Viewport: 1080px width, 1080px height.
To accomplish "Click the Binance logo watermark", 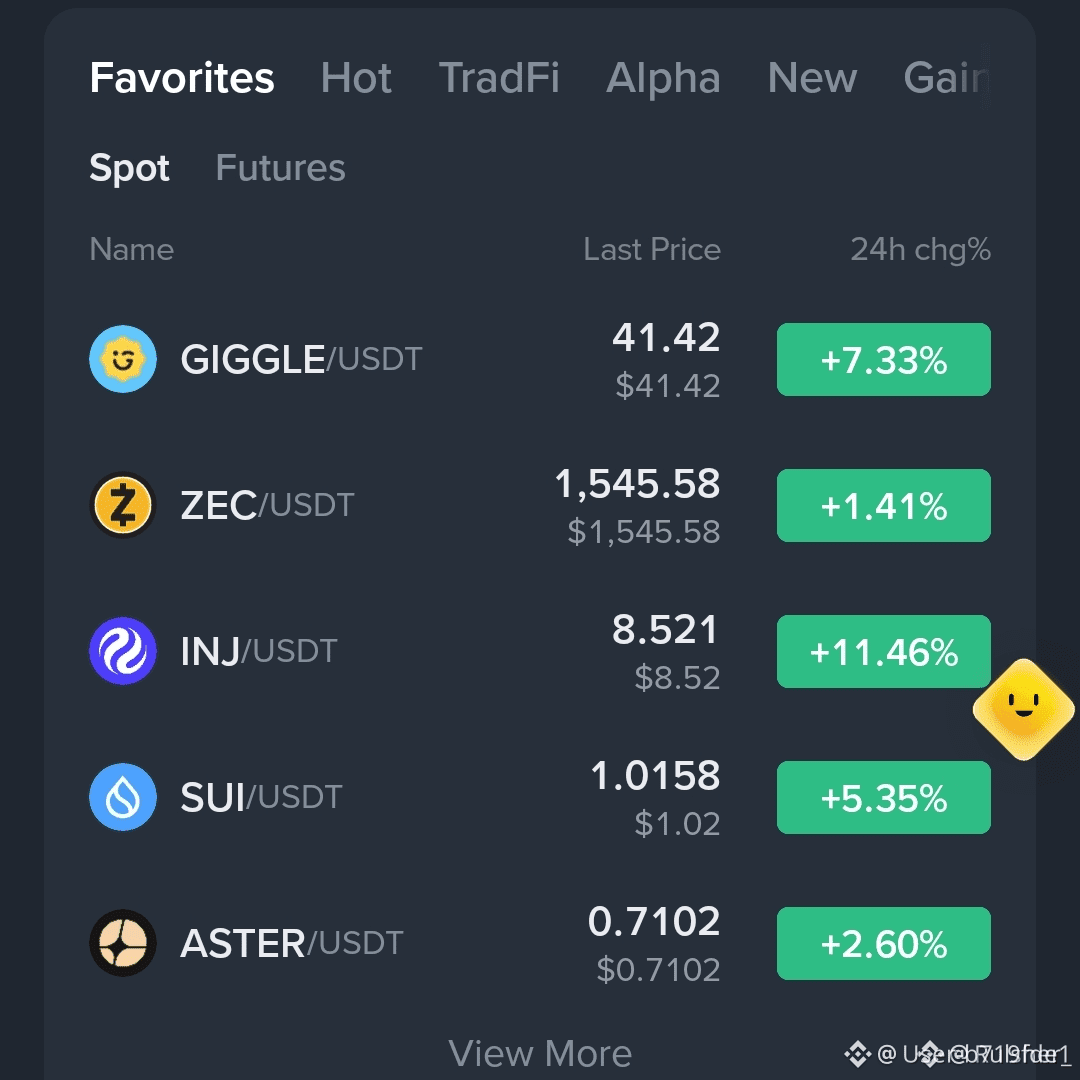I will [x=858, y=1054].
